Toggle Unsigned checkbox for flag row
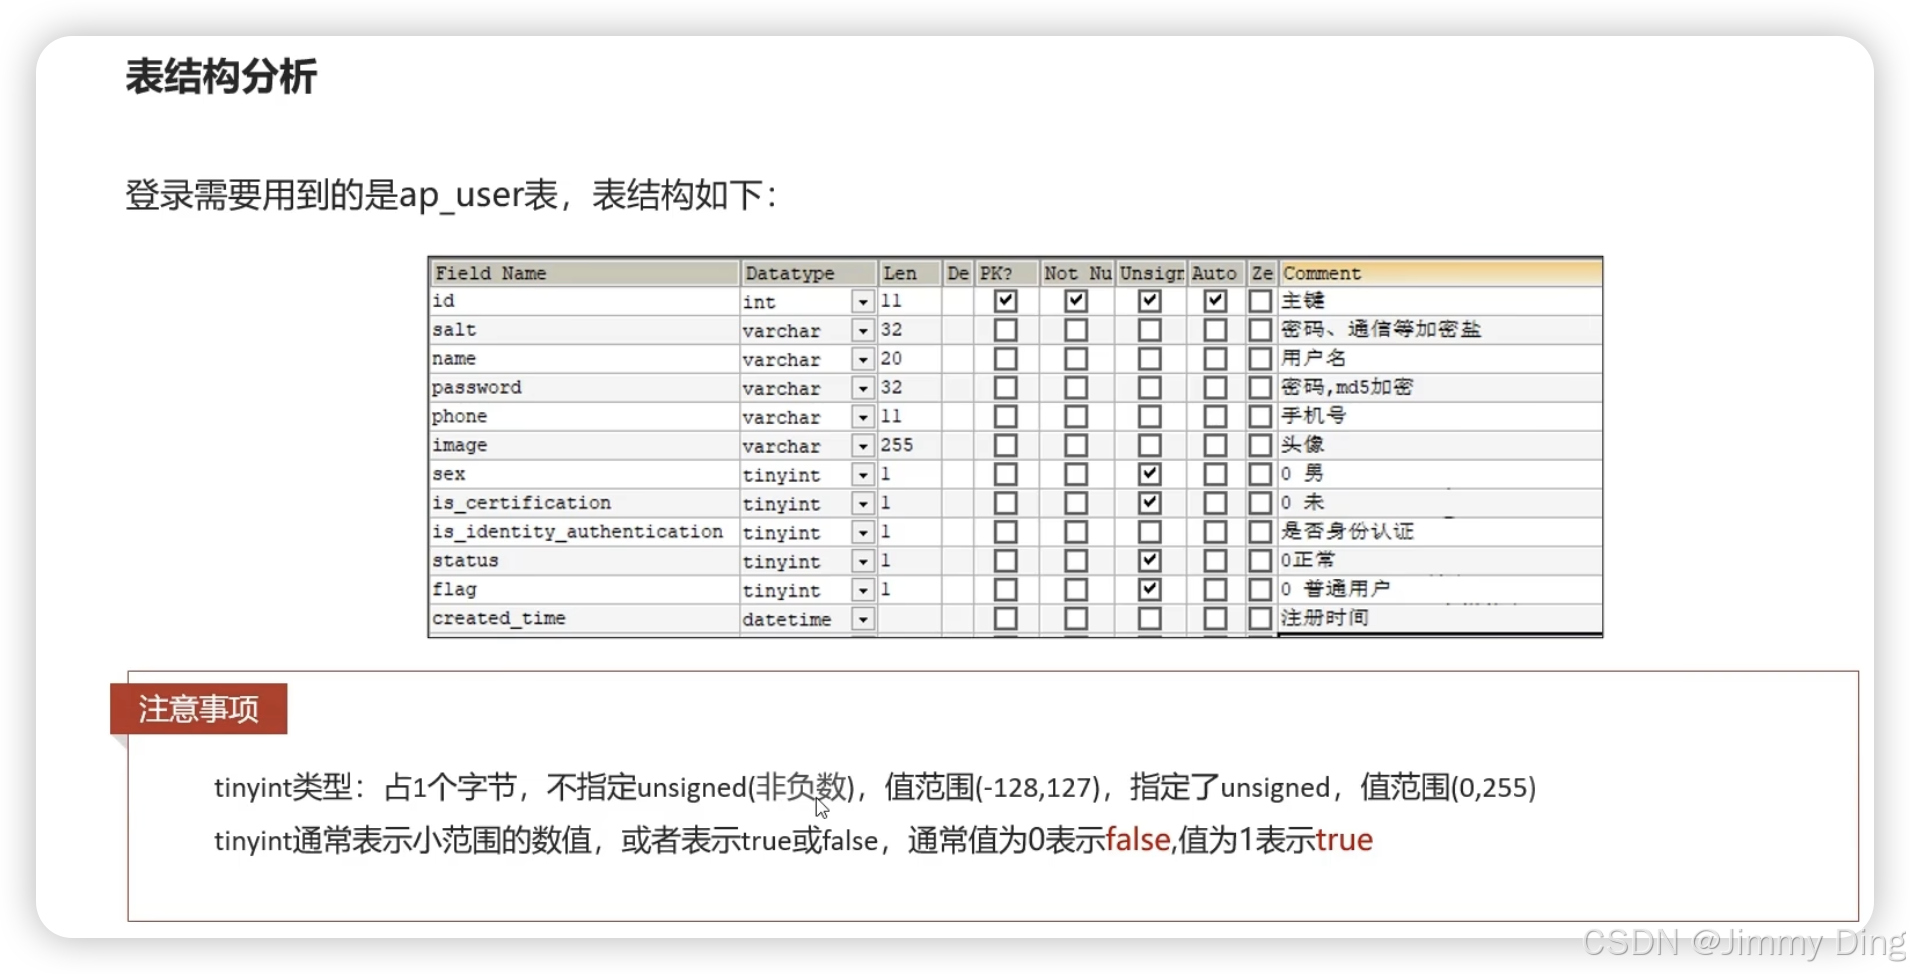Screen dimensions: 1910x974 pyautogui.click(x=1149, y=590)
